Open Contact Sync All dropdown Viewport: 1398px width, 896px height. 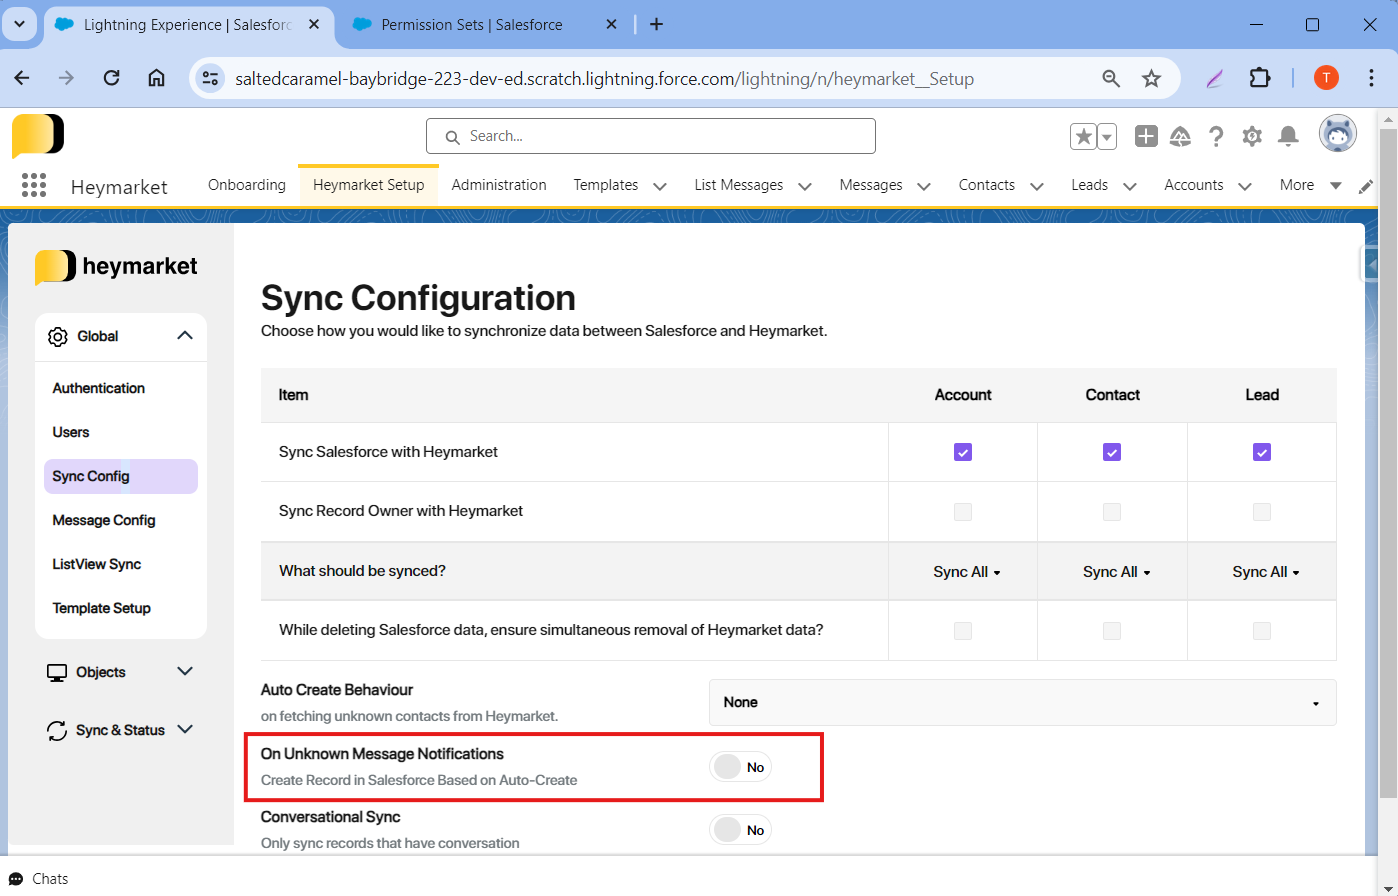[1116, 572]
